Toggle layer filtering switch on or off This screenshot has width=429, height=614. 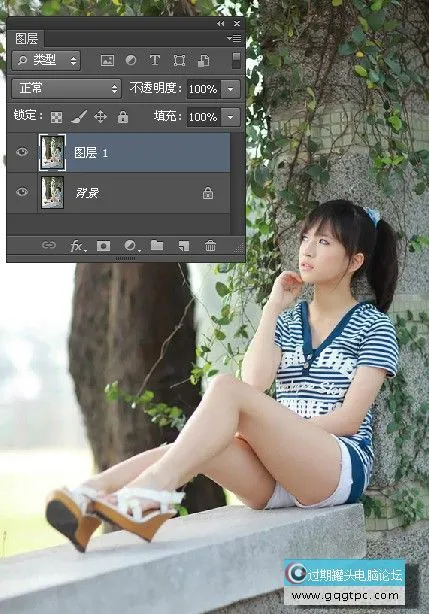coord(236,61)
